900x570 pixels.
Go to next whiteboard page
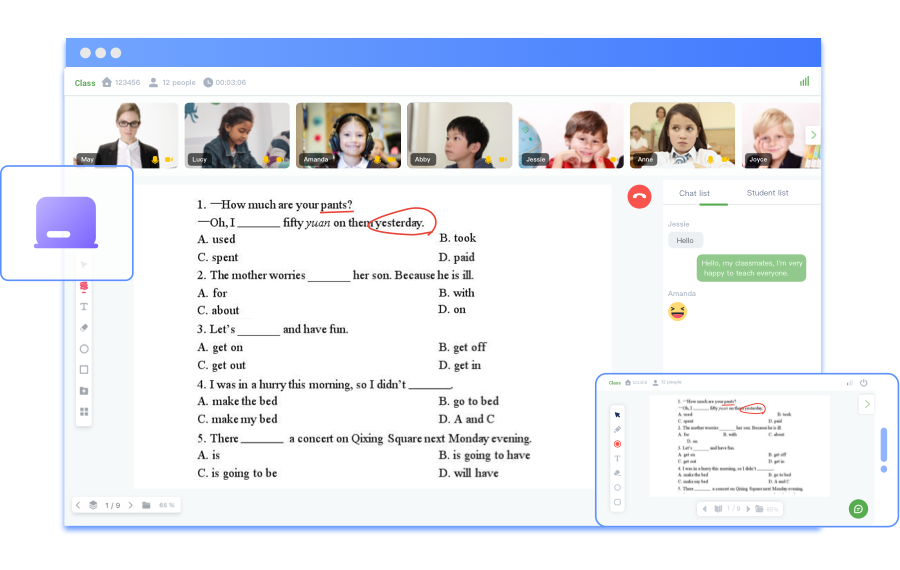pyautogui.click(x=129, y=505)
